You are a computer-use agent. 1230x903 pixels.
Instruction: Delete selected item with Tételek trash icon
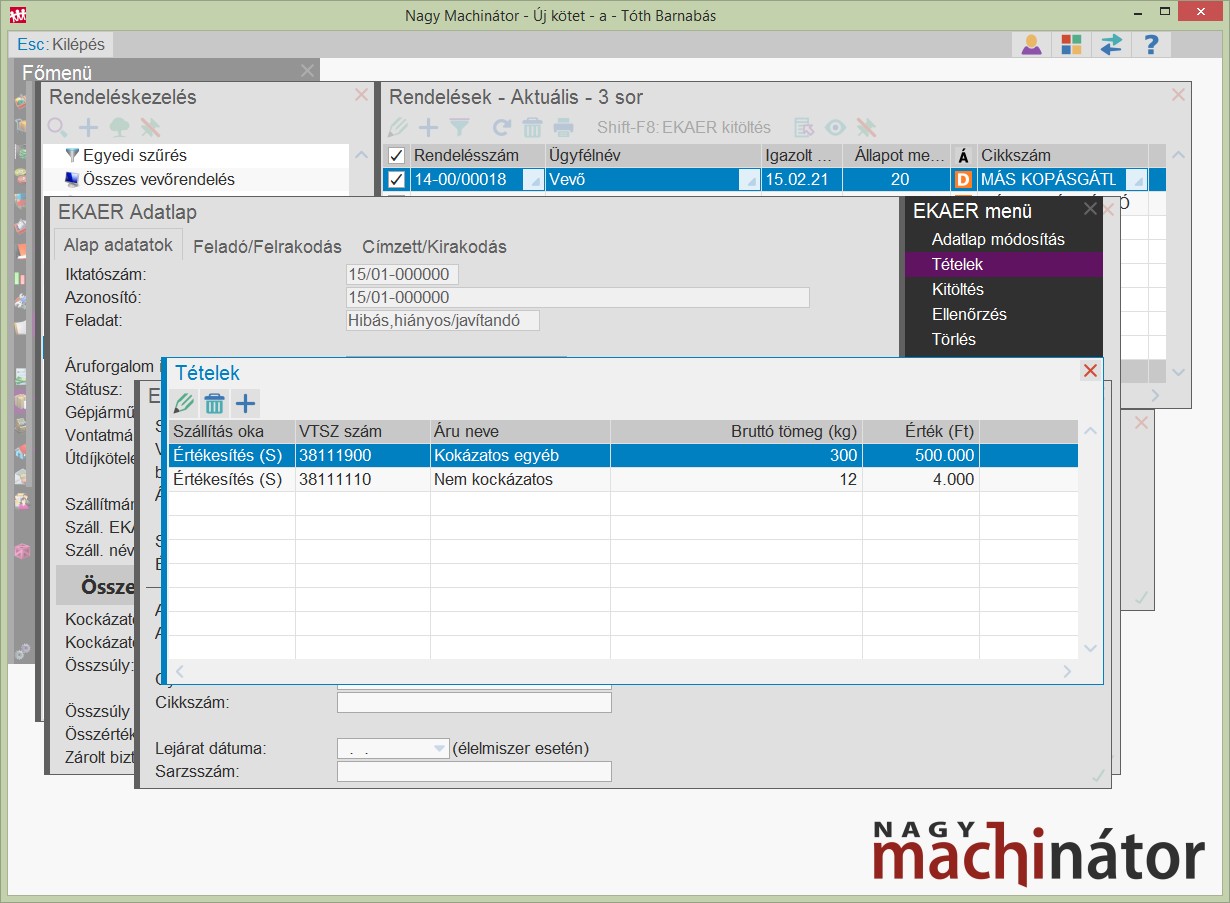(214, 404)
